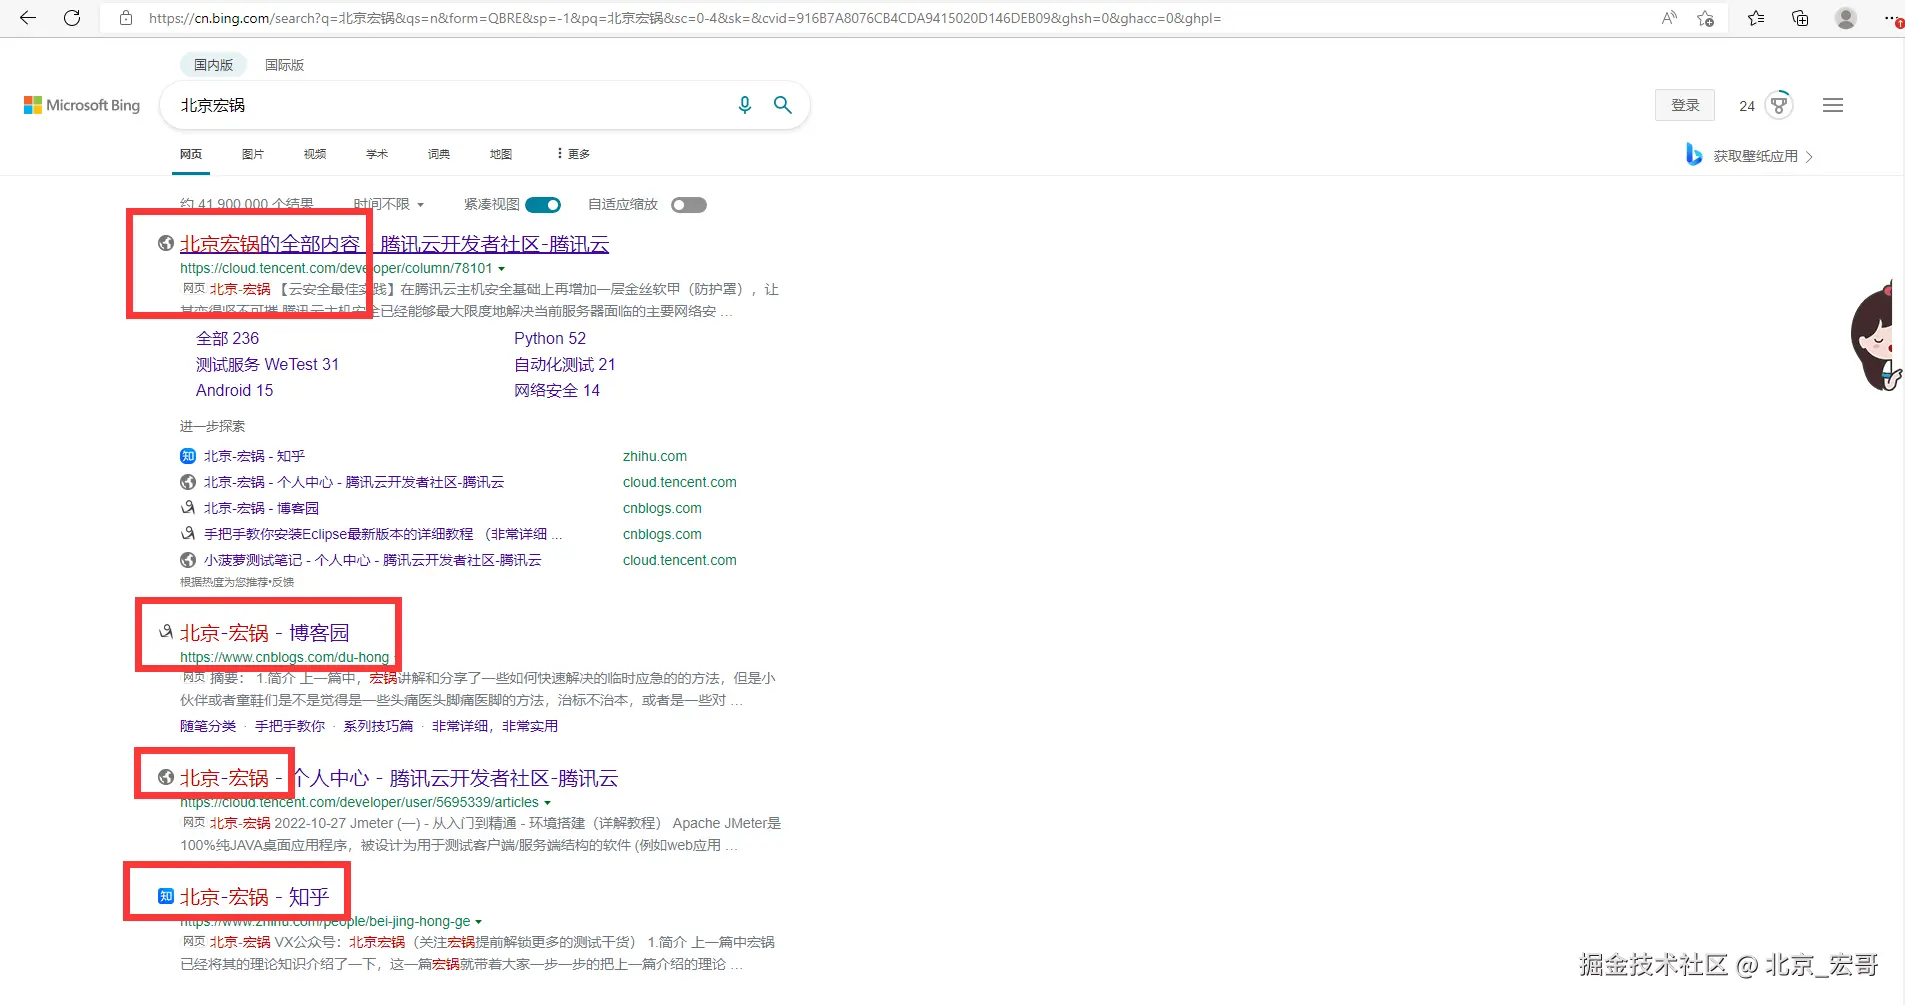Add this page to favorites
Screen dimensions: 1905x1005
point(1706,18)
